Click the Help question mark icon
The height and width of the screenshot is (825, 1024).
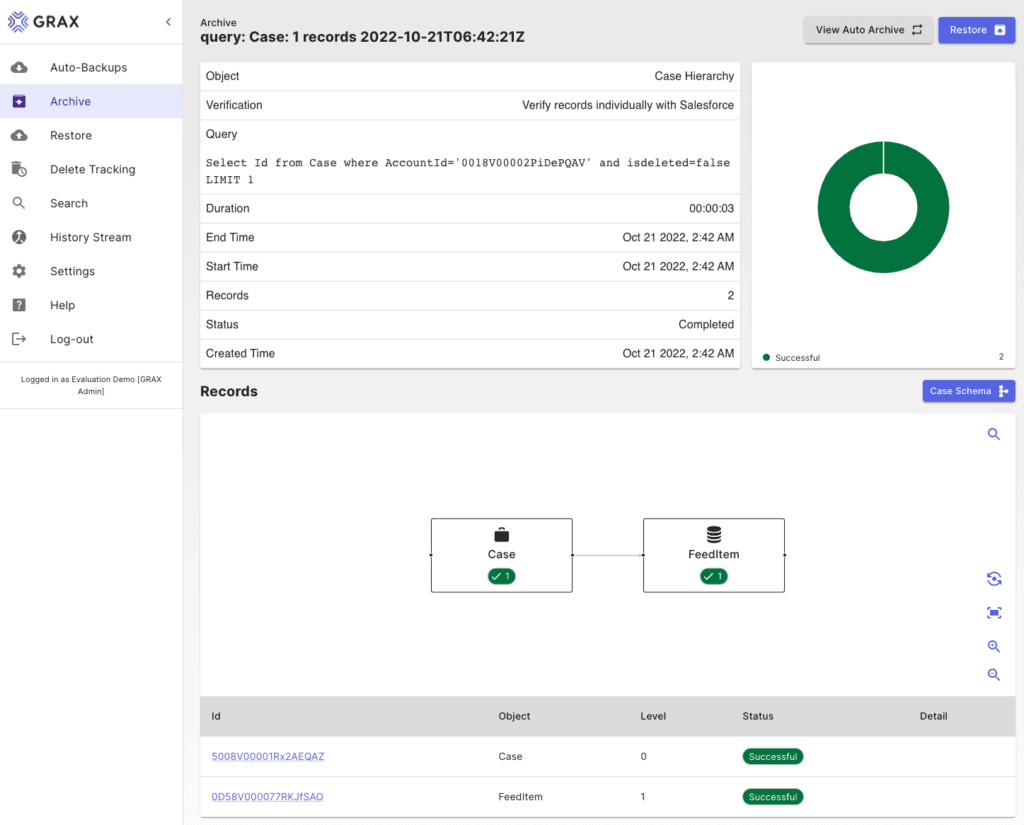coord(20,305)
